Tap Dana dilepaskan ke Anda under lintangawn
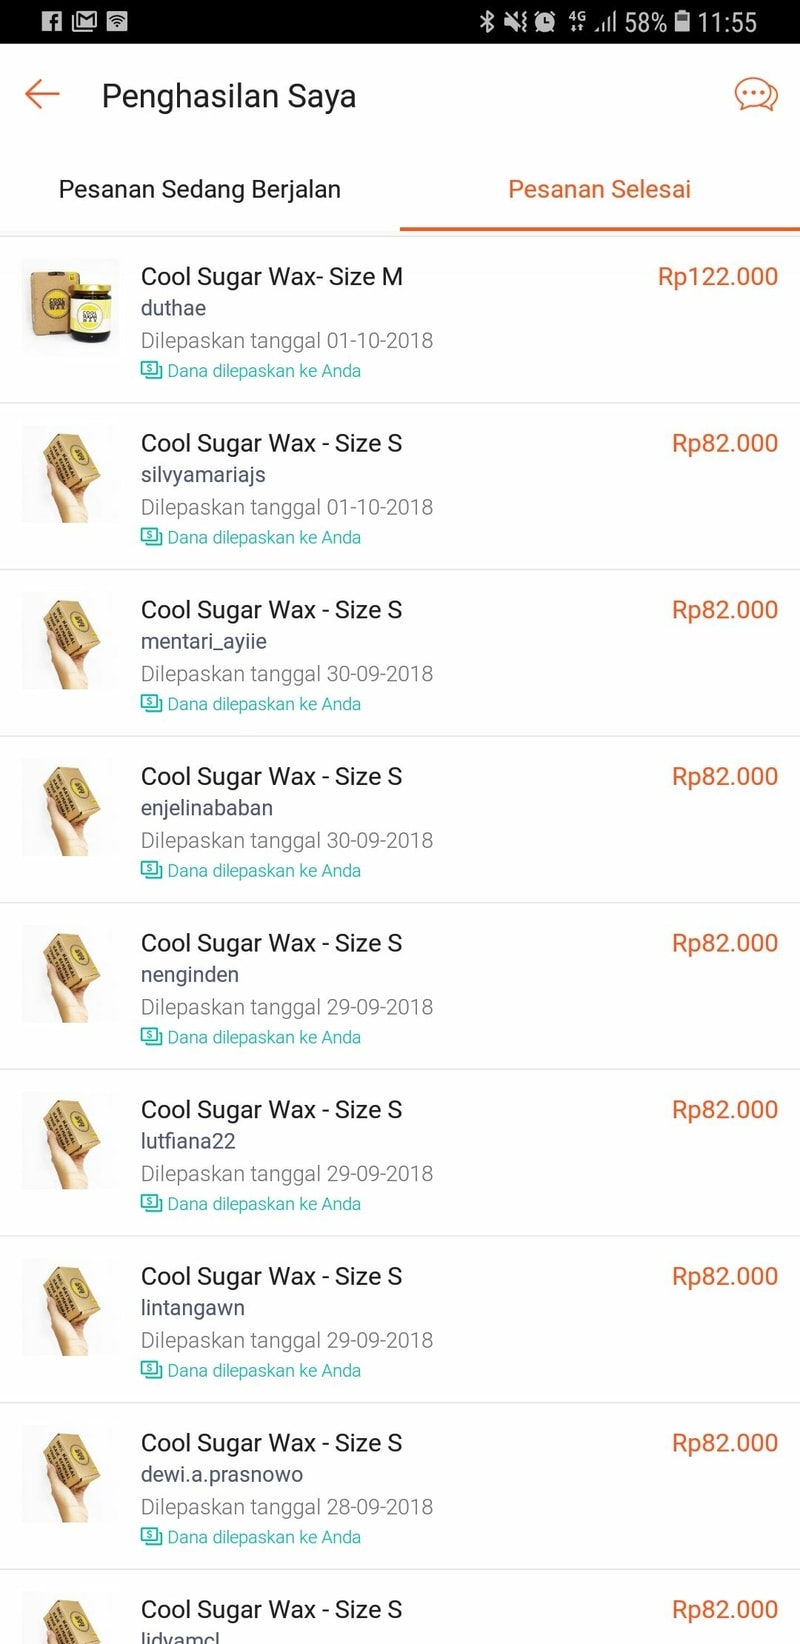800x1644 pixels. click(x=263, y=1370)
